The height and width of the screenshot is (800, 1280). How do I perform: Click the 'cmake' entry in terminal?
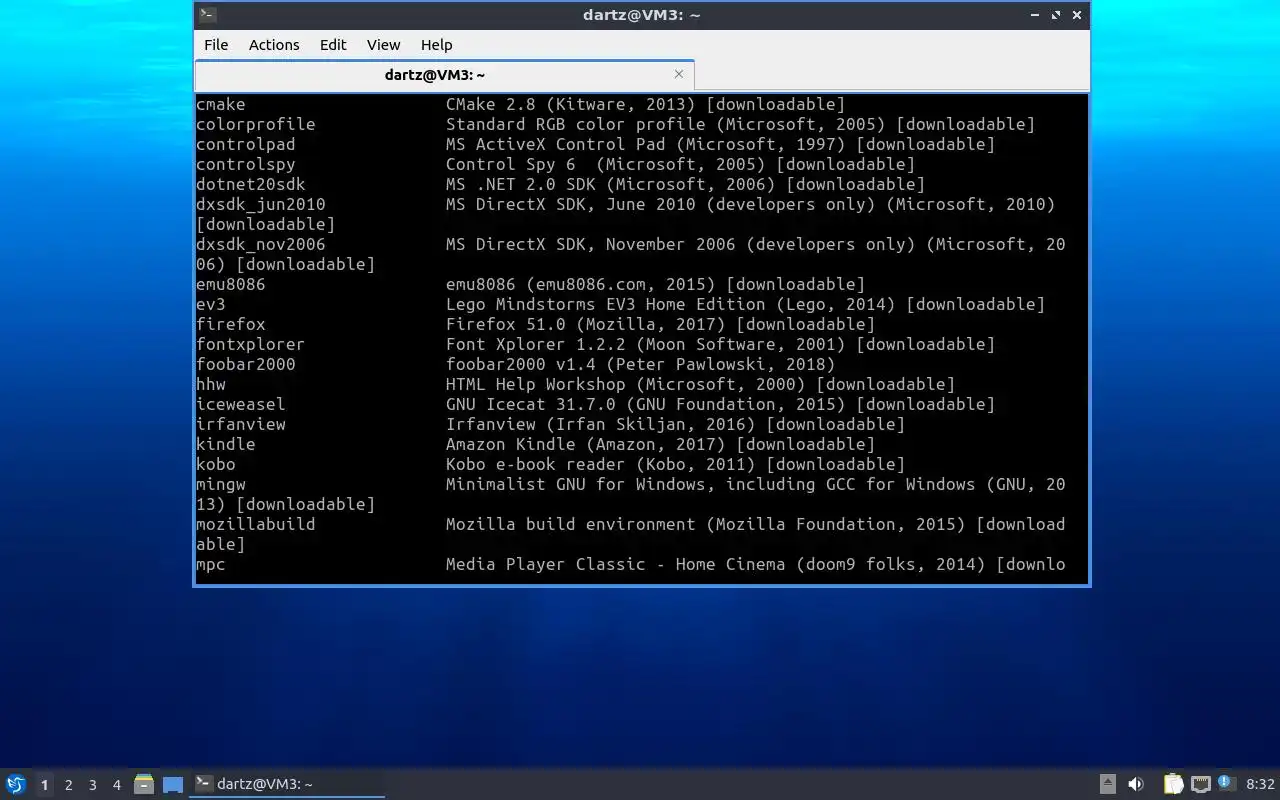pyautogui.click(x=221, y=104)
